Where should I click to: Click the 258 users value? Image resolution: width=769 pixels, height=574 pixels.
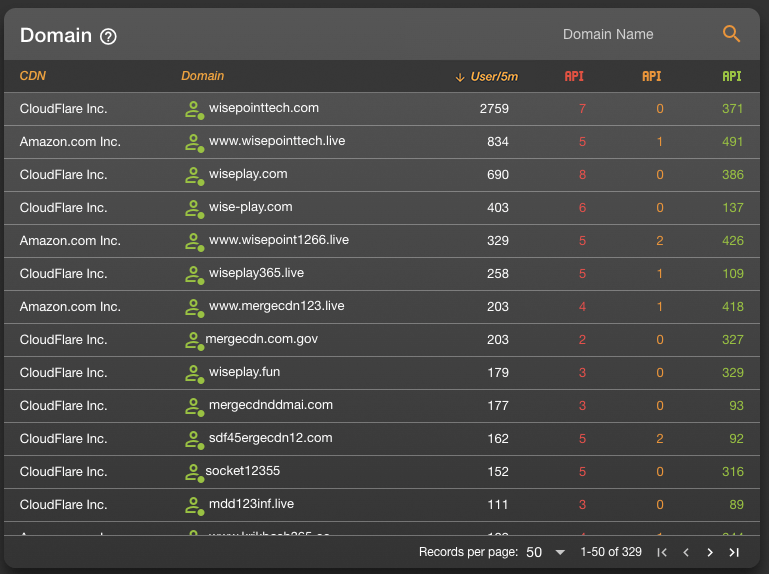[x=498, y=274]
